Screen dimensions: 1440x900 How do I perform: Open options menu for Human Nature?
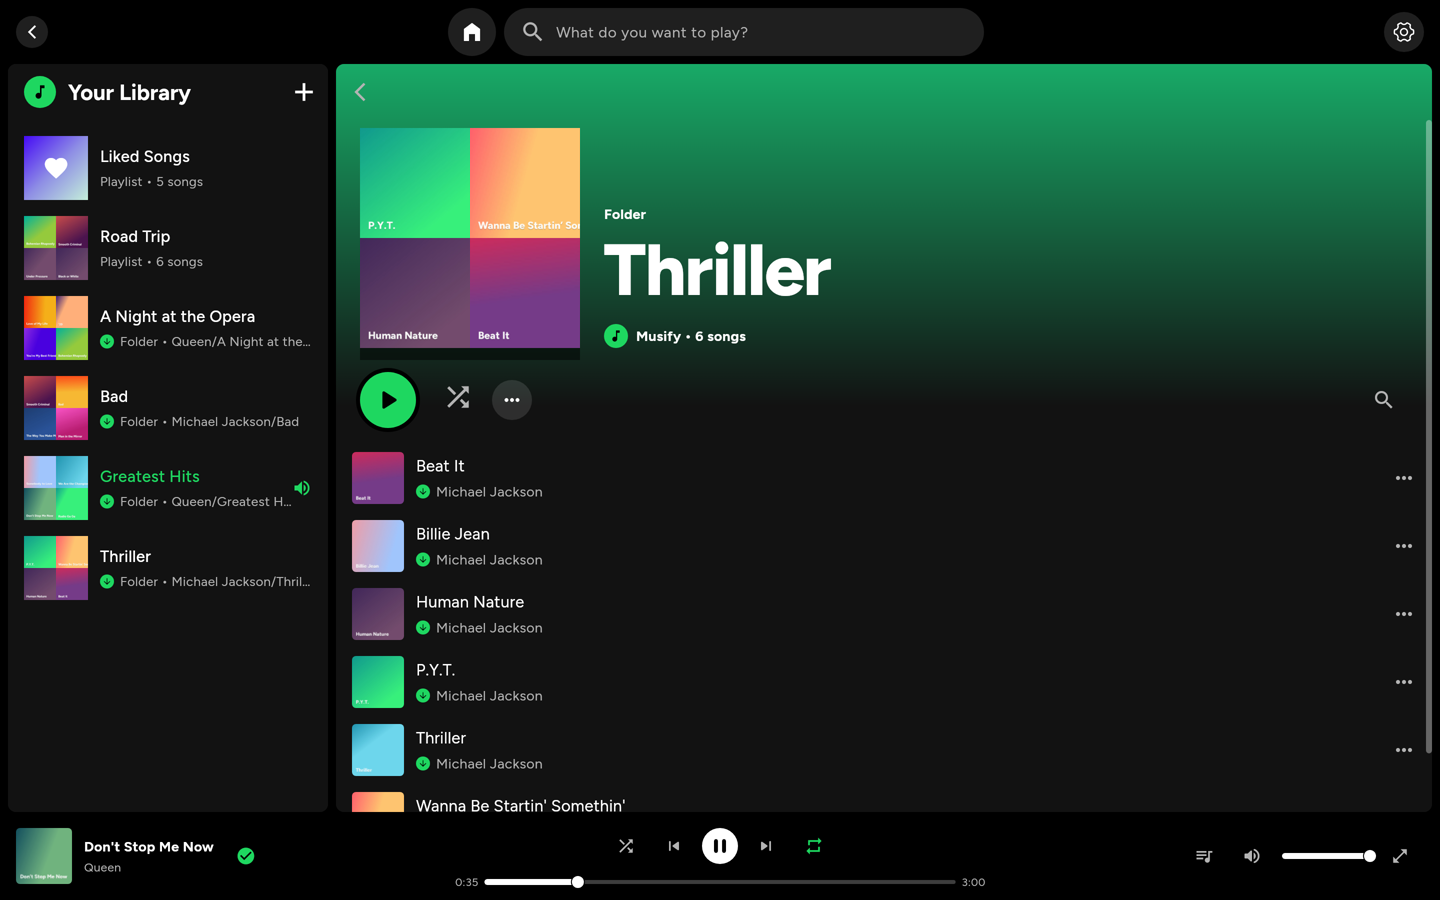(x=1404, y=614)
